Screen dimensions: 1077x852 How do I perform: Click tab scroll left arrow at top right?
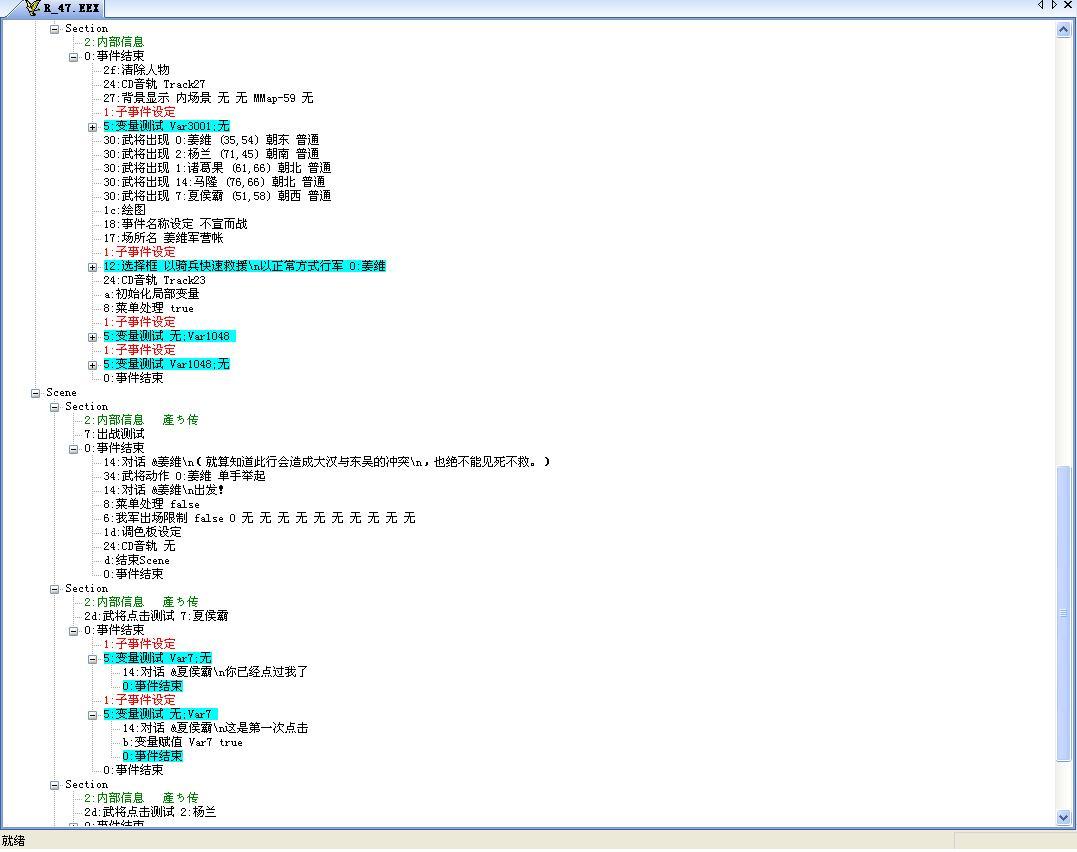(x=1041, y=5)
